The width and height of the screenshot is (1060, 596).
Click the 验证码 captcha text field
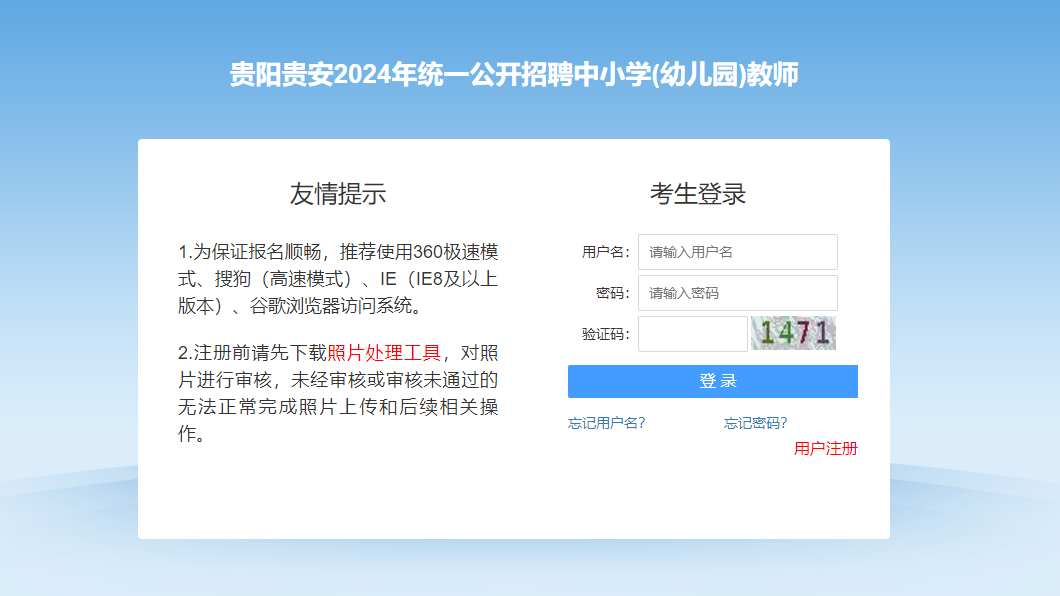(692, 334)
